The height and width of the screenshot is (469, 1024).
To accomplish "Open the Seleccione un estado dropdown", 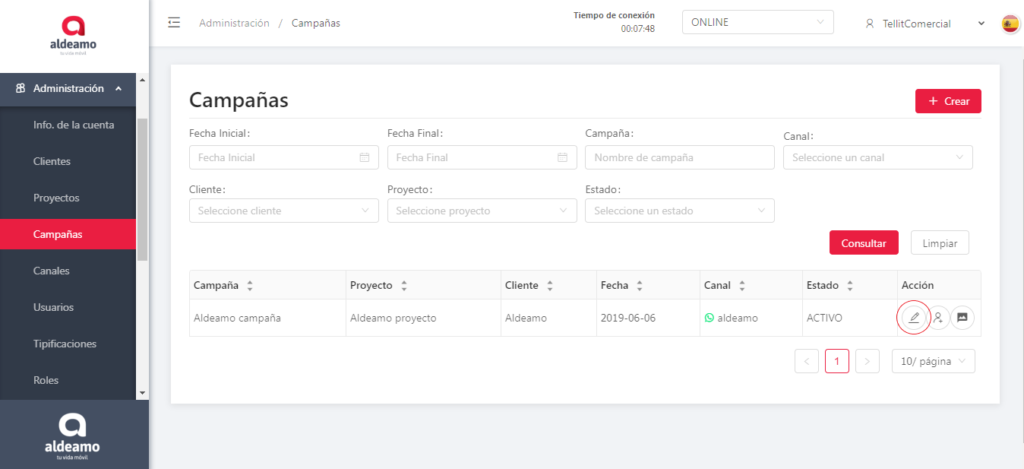I will pos(679,211).
